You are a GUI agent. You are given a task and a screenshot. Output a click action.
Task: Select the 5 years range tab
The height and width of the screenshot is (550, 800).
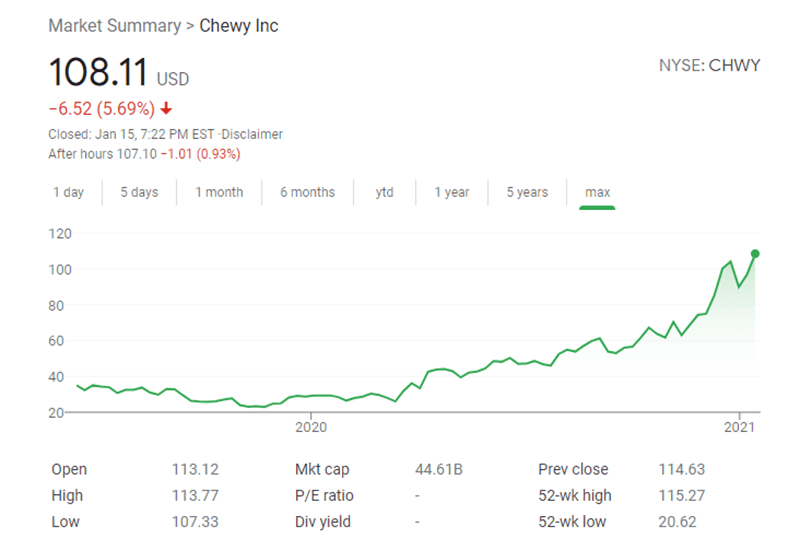527,193
